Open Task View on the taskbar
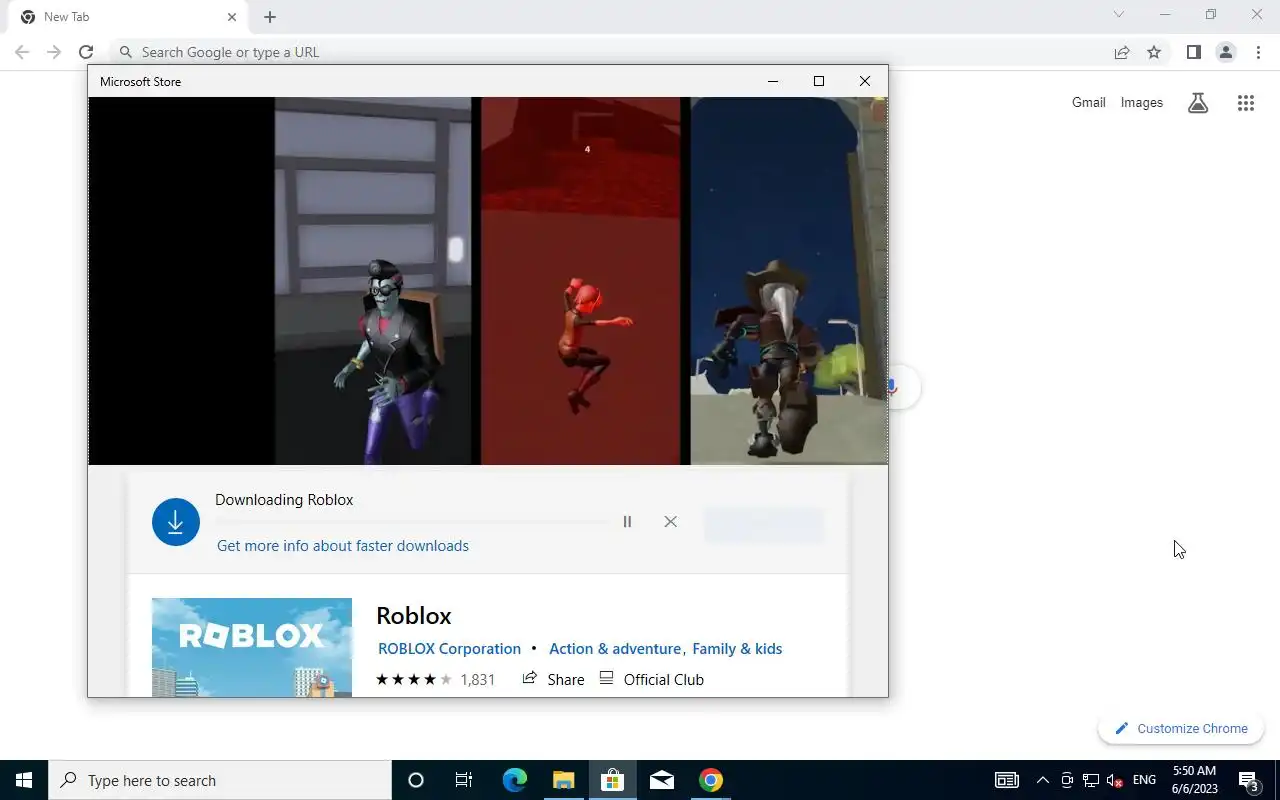 pos(464,780)
